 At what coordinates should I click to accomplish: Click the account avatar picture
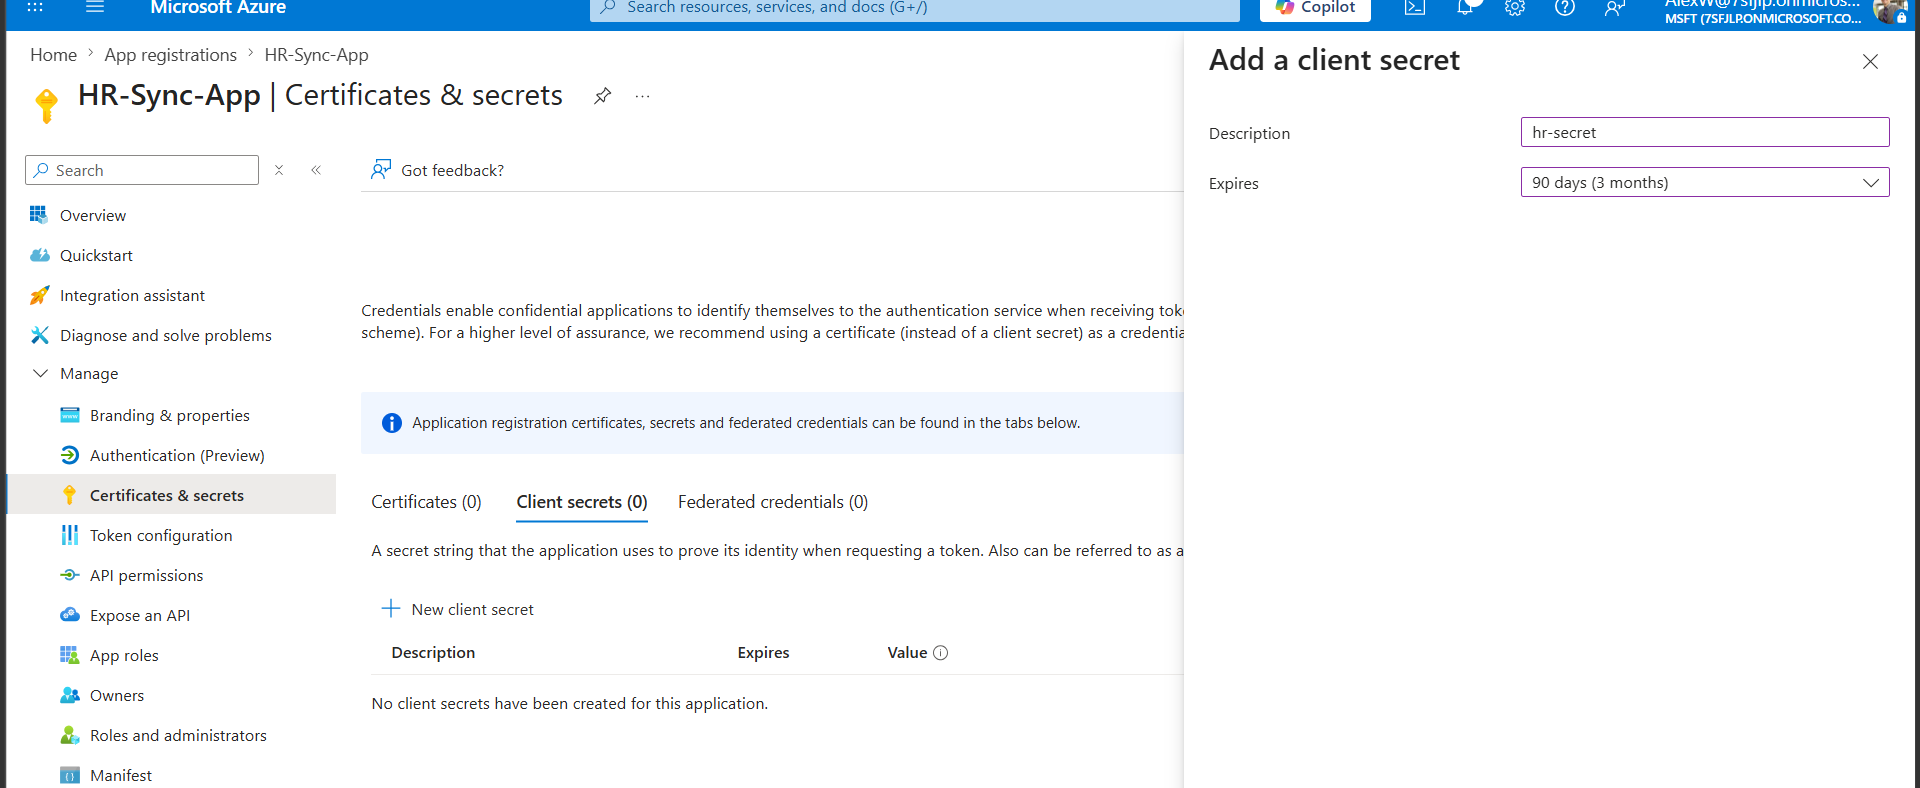coord(1890,10)
